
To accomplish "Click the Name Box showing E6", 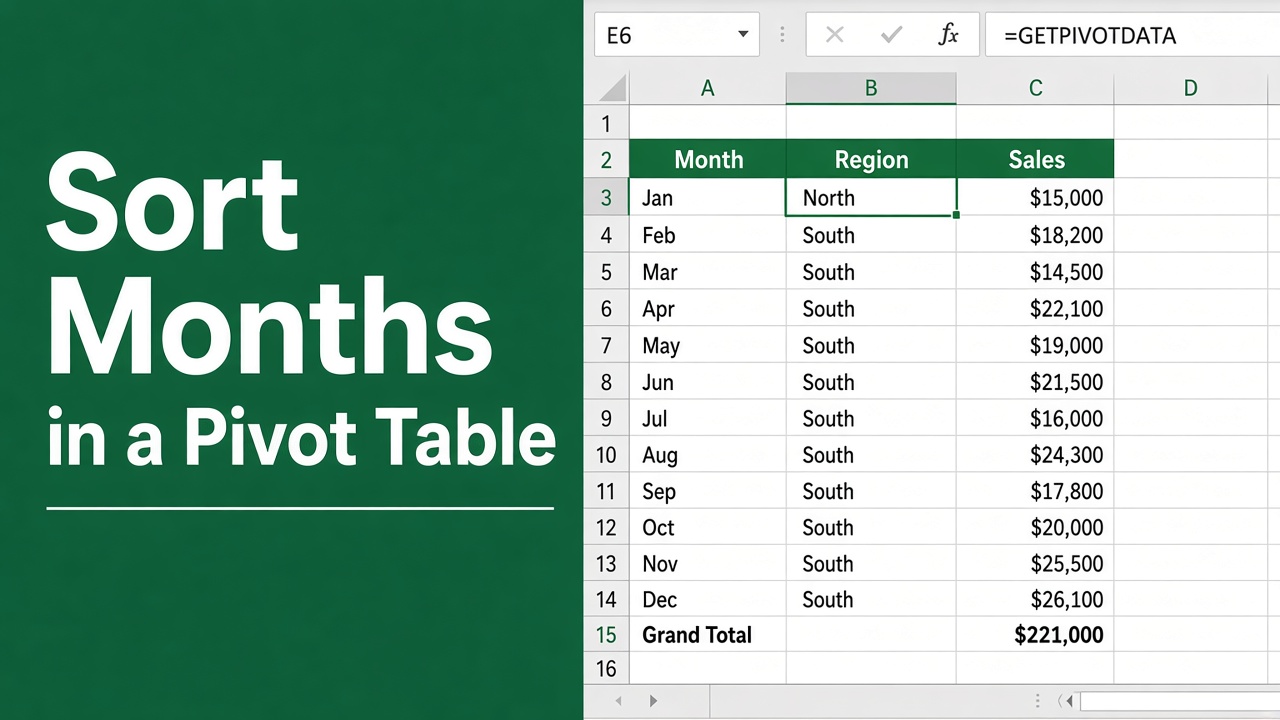I will coord(677,35).
